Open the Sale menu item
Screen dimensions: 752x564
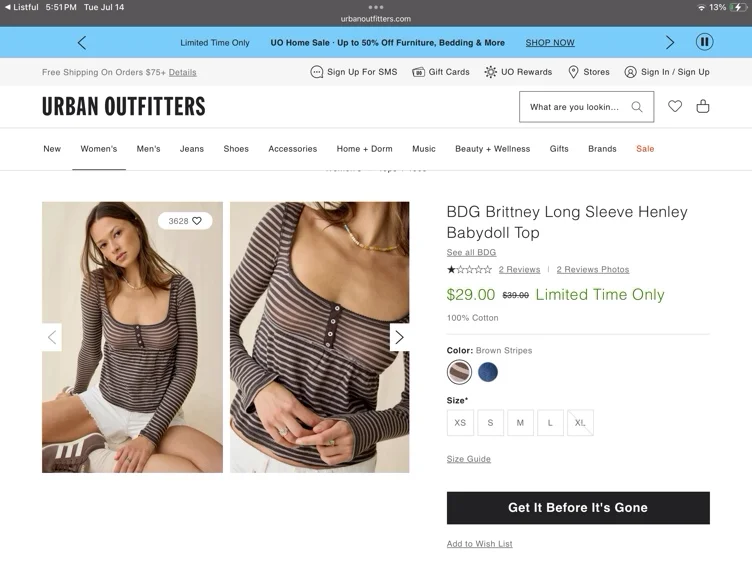click(645, 149)
